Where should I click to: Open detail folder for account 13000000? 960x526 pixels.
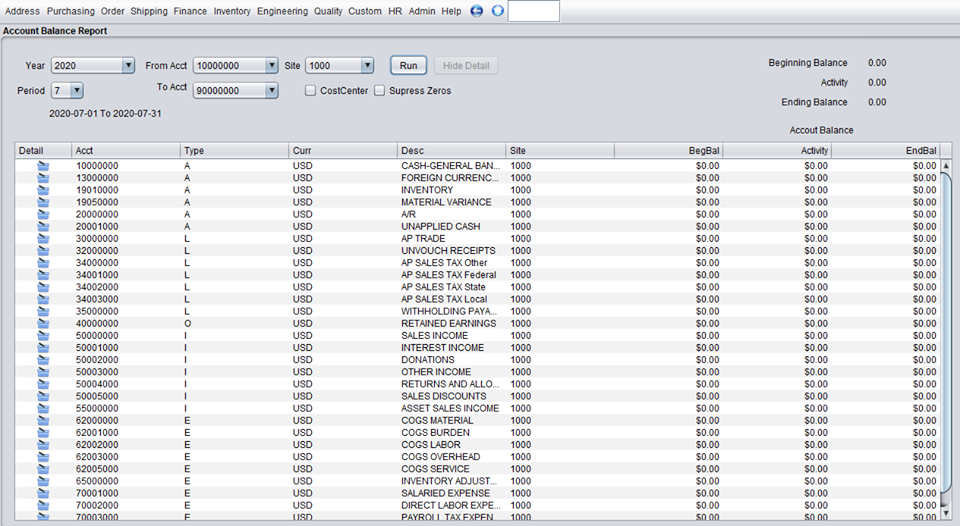pyautogui.click(x=43, y=178)
